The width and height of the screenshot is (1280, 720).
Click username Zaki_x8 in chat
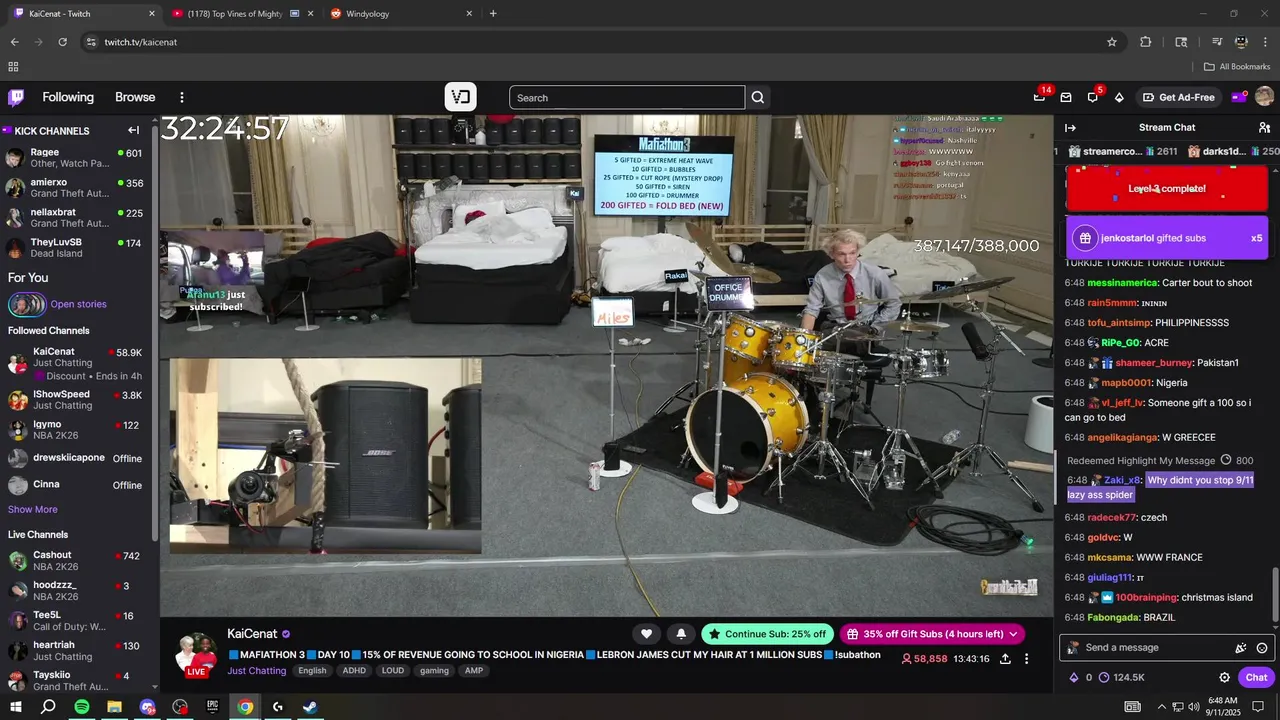coord(1122,480)
